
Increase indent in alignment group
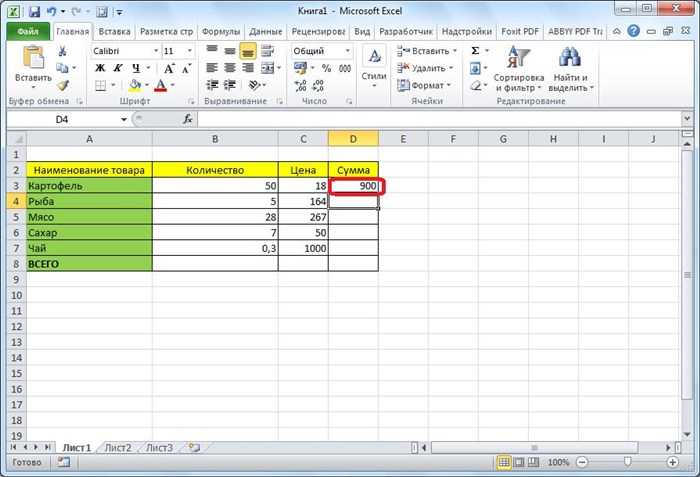[230, 85]
